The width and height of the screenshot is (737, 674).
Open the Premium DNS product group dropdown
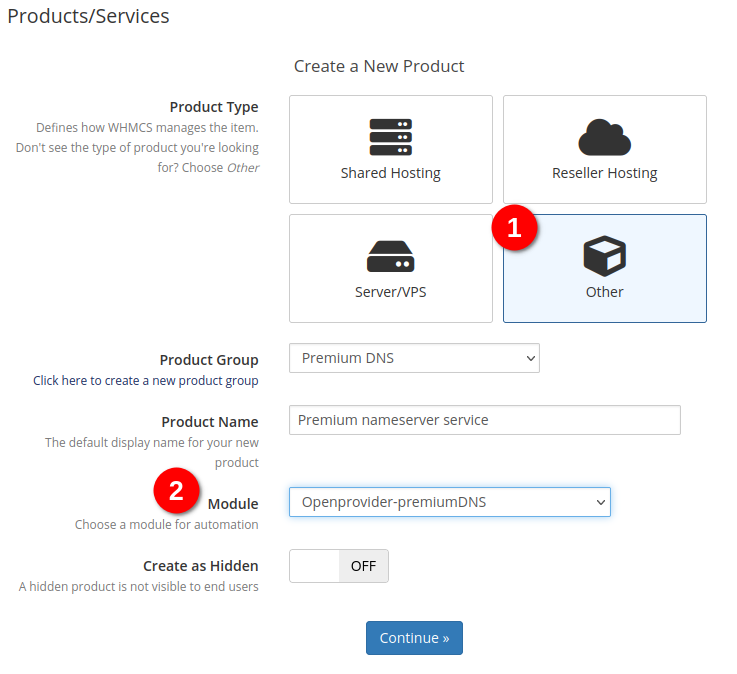click(x=414, y=358)
